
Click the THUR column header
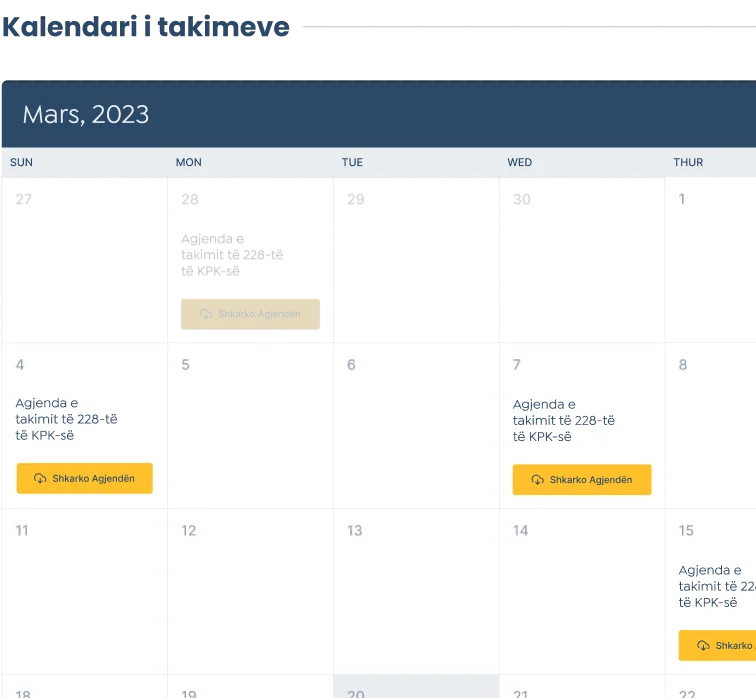coord(688,162)
